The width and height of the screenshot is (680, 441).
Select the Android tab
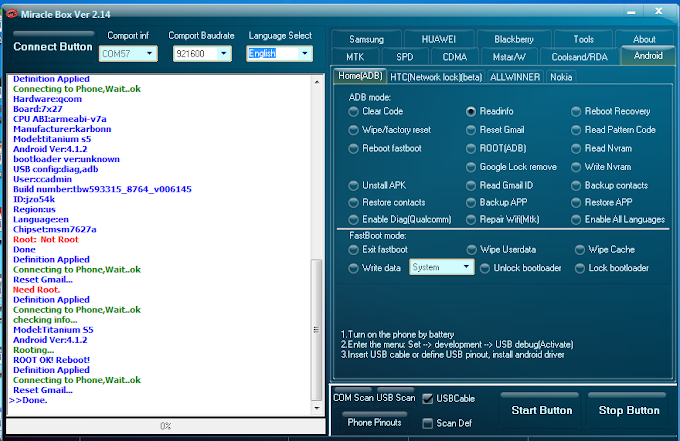pyautogui.click(x=648, y=56)
